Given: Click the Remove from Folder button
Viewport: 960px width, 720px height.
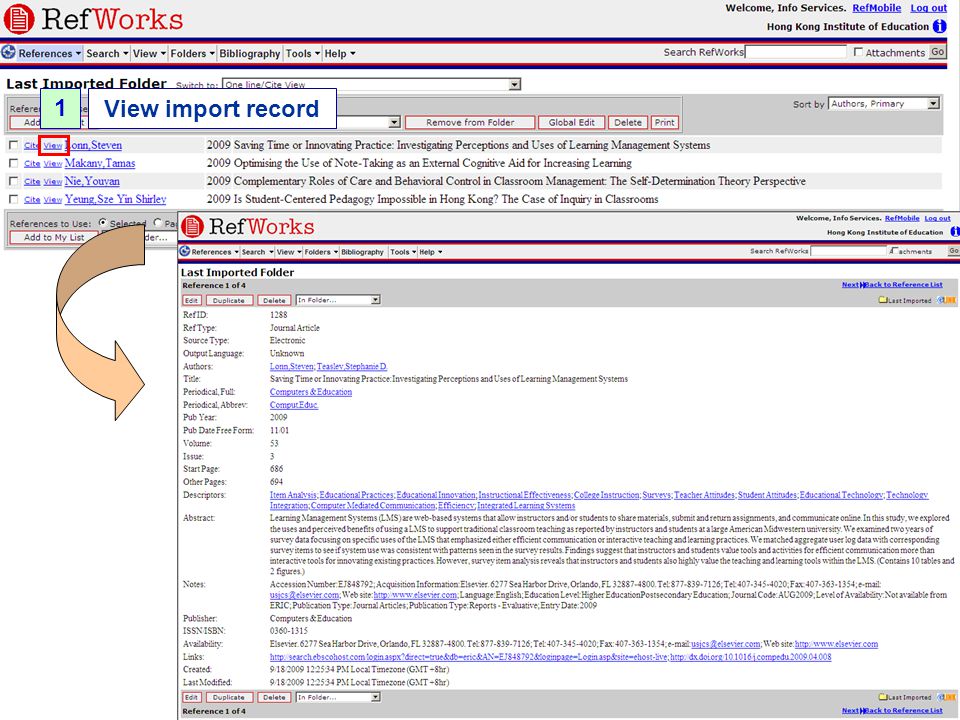Looking at the screenshot, I should [x=470, y=122].
